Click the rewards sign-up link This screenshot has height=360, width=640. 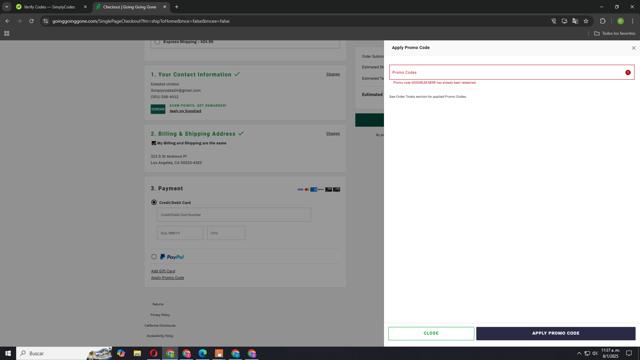point(185,111)
